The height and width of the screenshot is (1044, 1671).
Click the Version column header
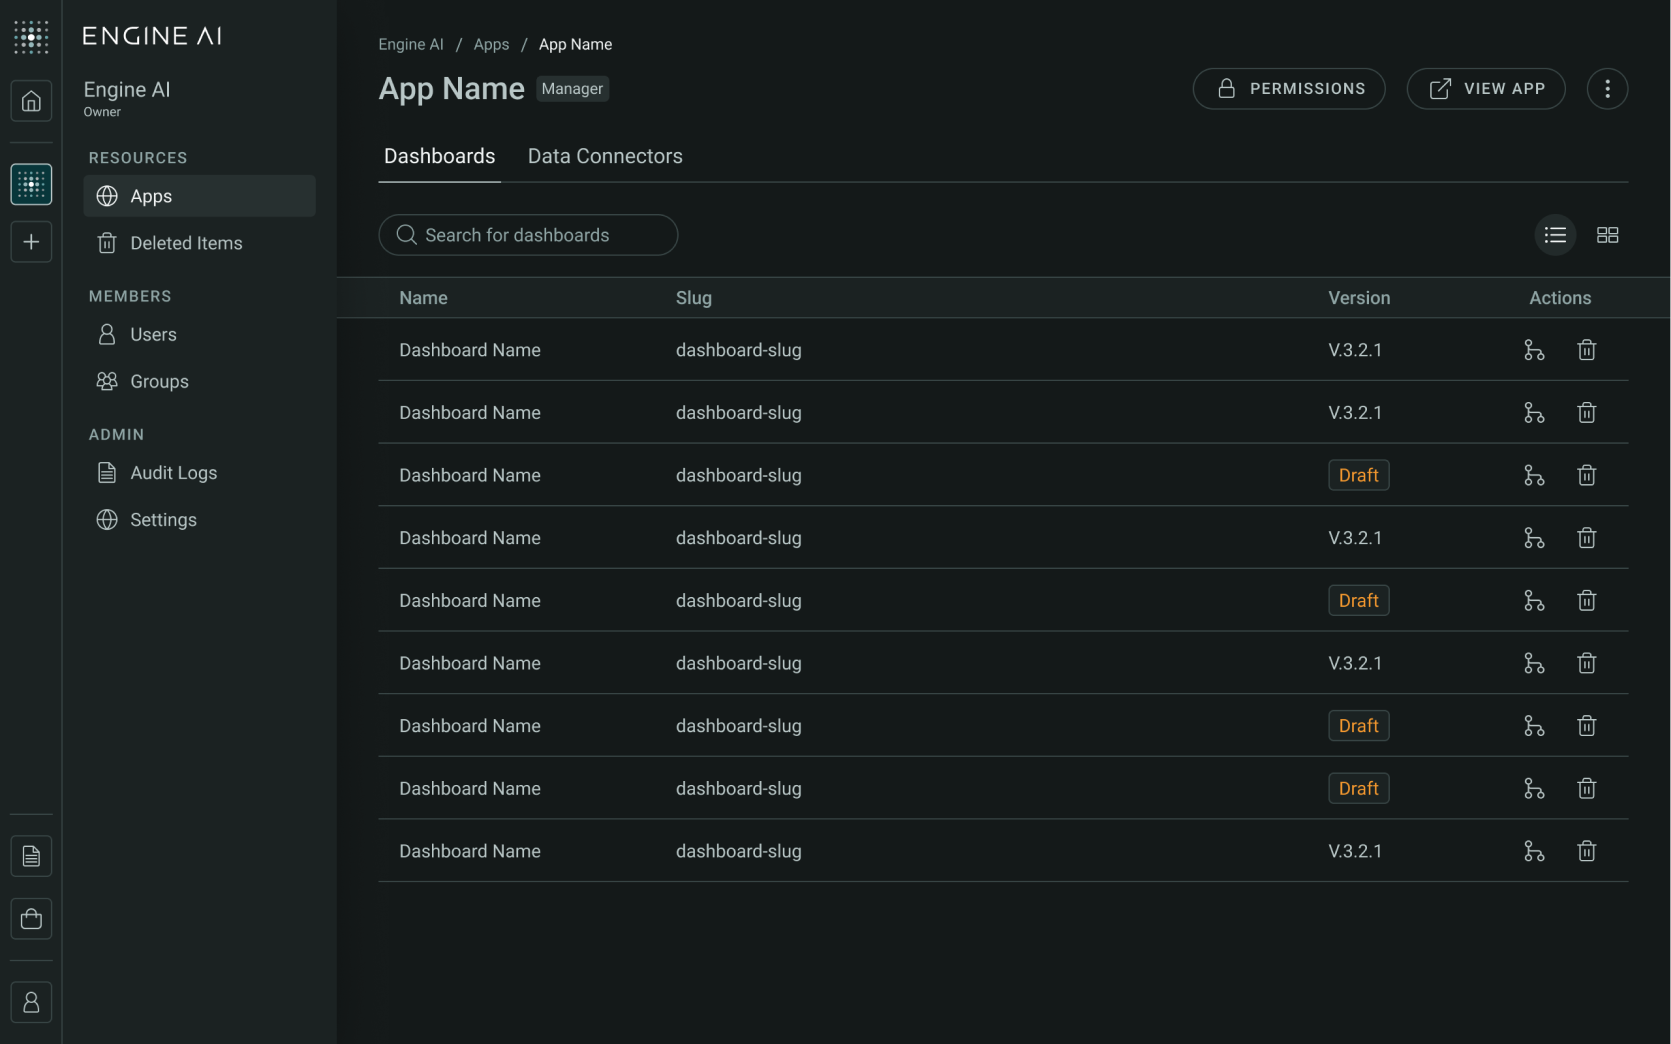[1359, 298]
